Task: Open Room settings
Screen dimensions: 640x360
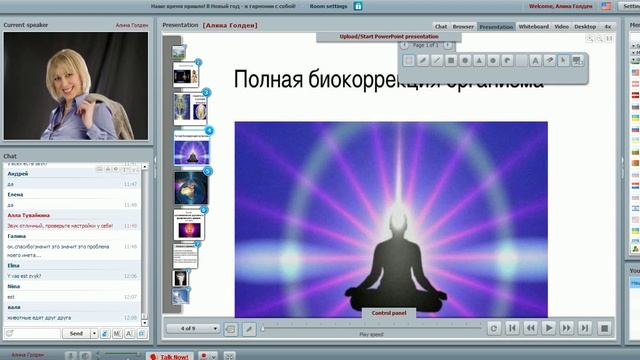Action: coord(328,6)
